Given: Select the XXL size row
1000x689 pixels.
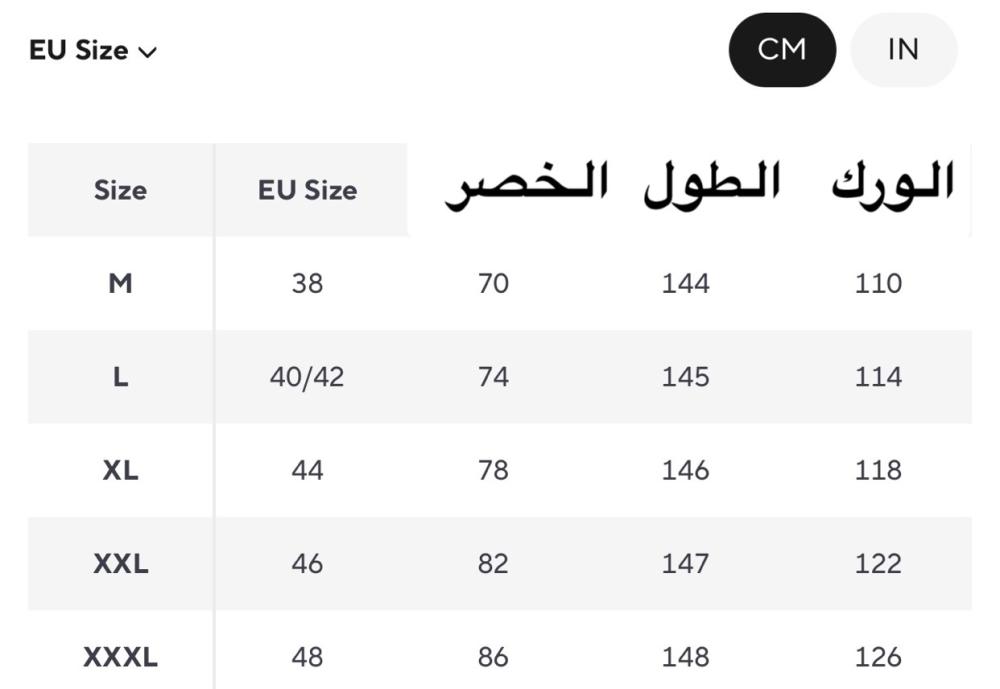Looking at the screenshot, I should point(499,563).
